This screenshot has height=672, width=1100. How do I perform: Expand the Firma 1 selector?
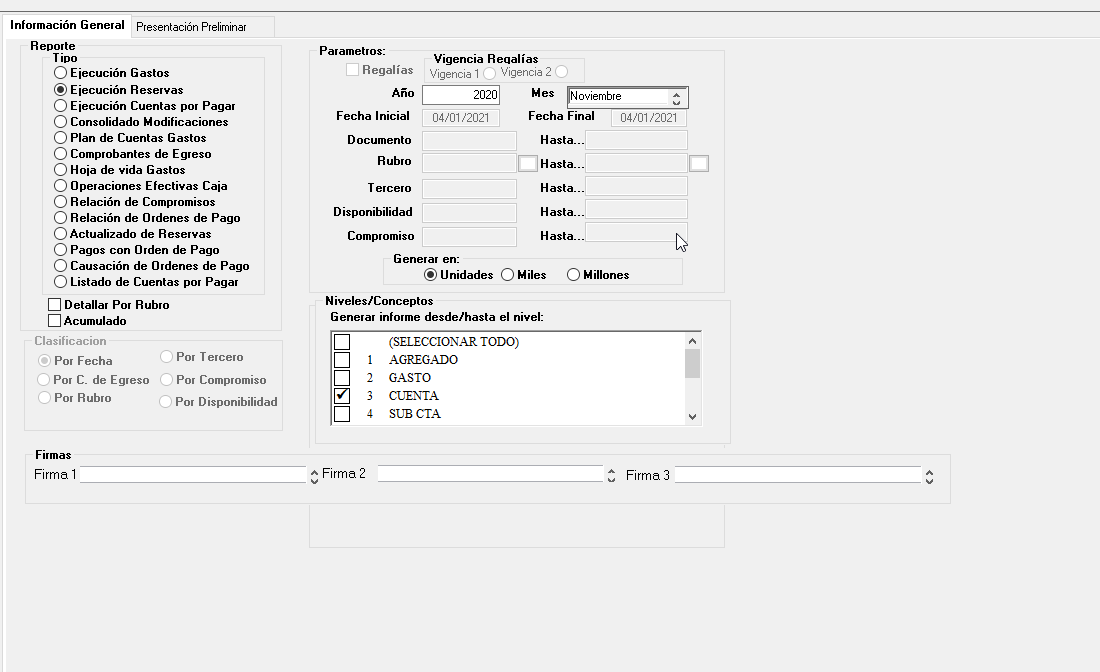pos(313,475)
